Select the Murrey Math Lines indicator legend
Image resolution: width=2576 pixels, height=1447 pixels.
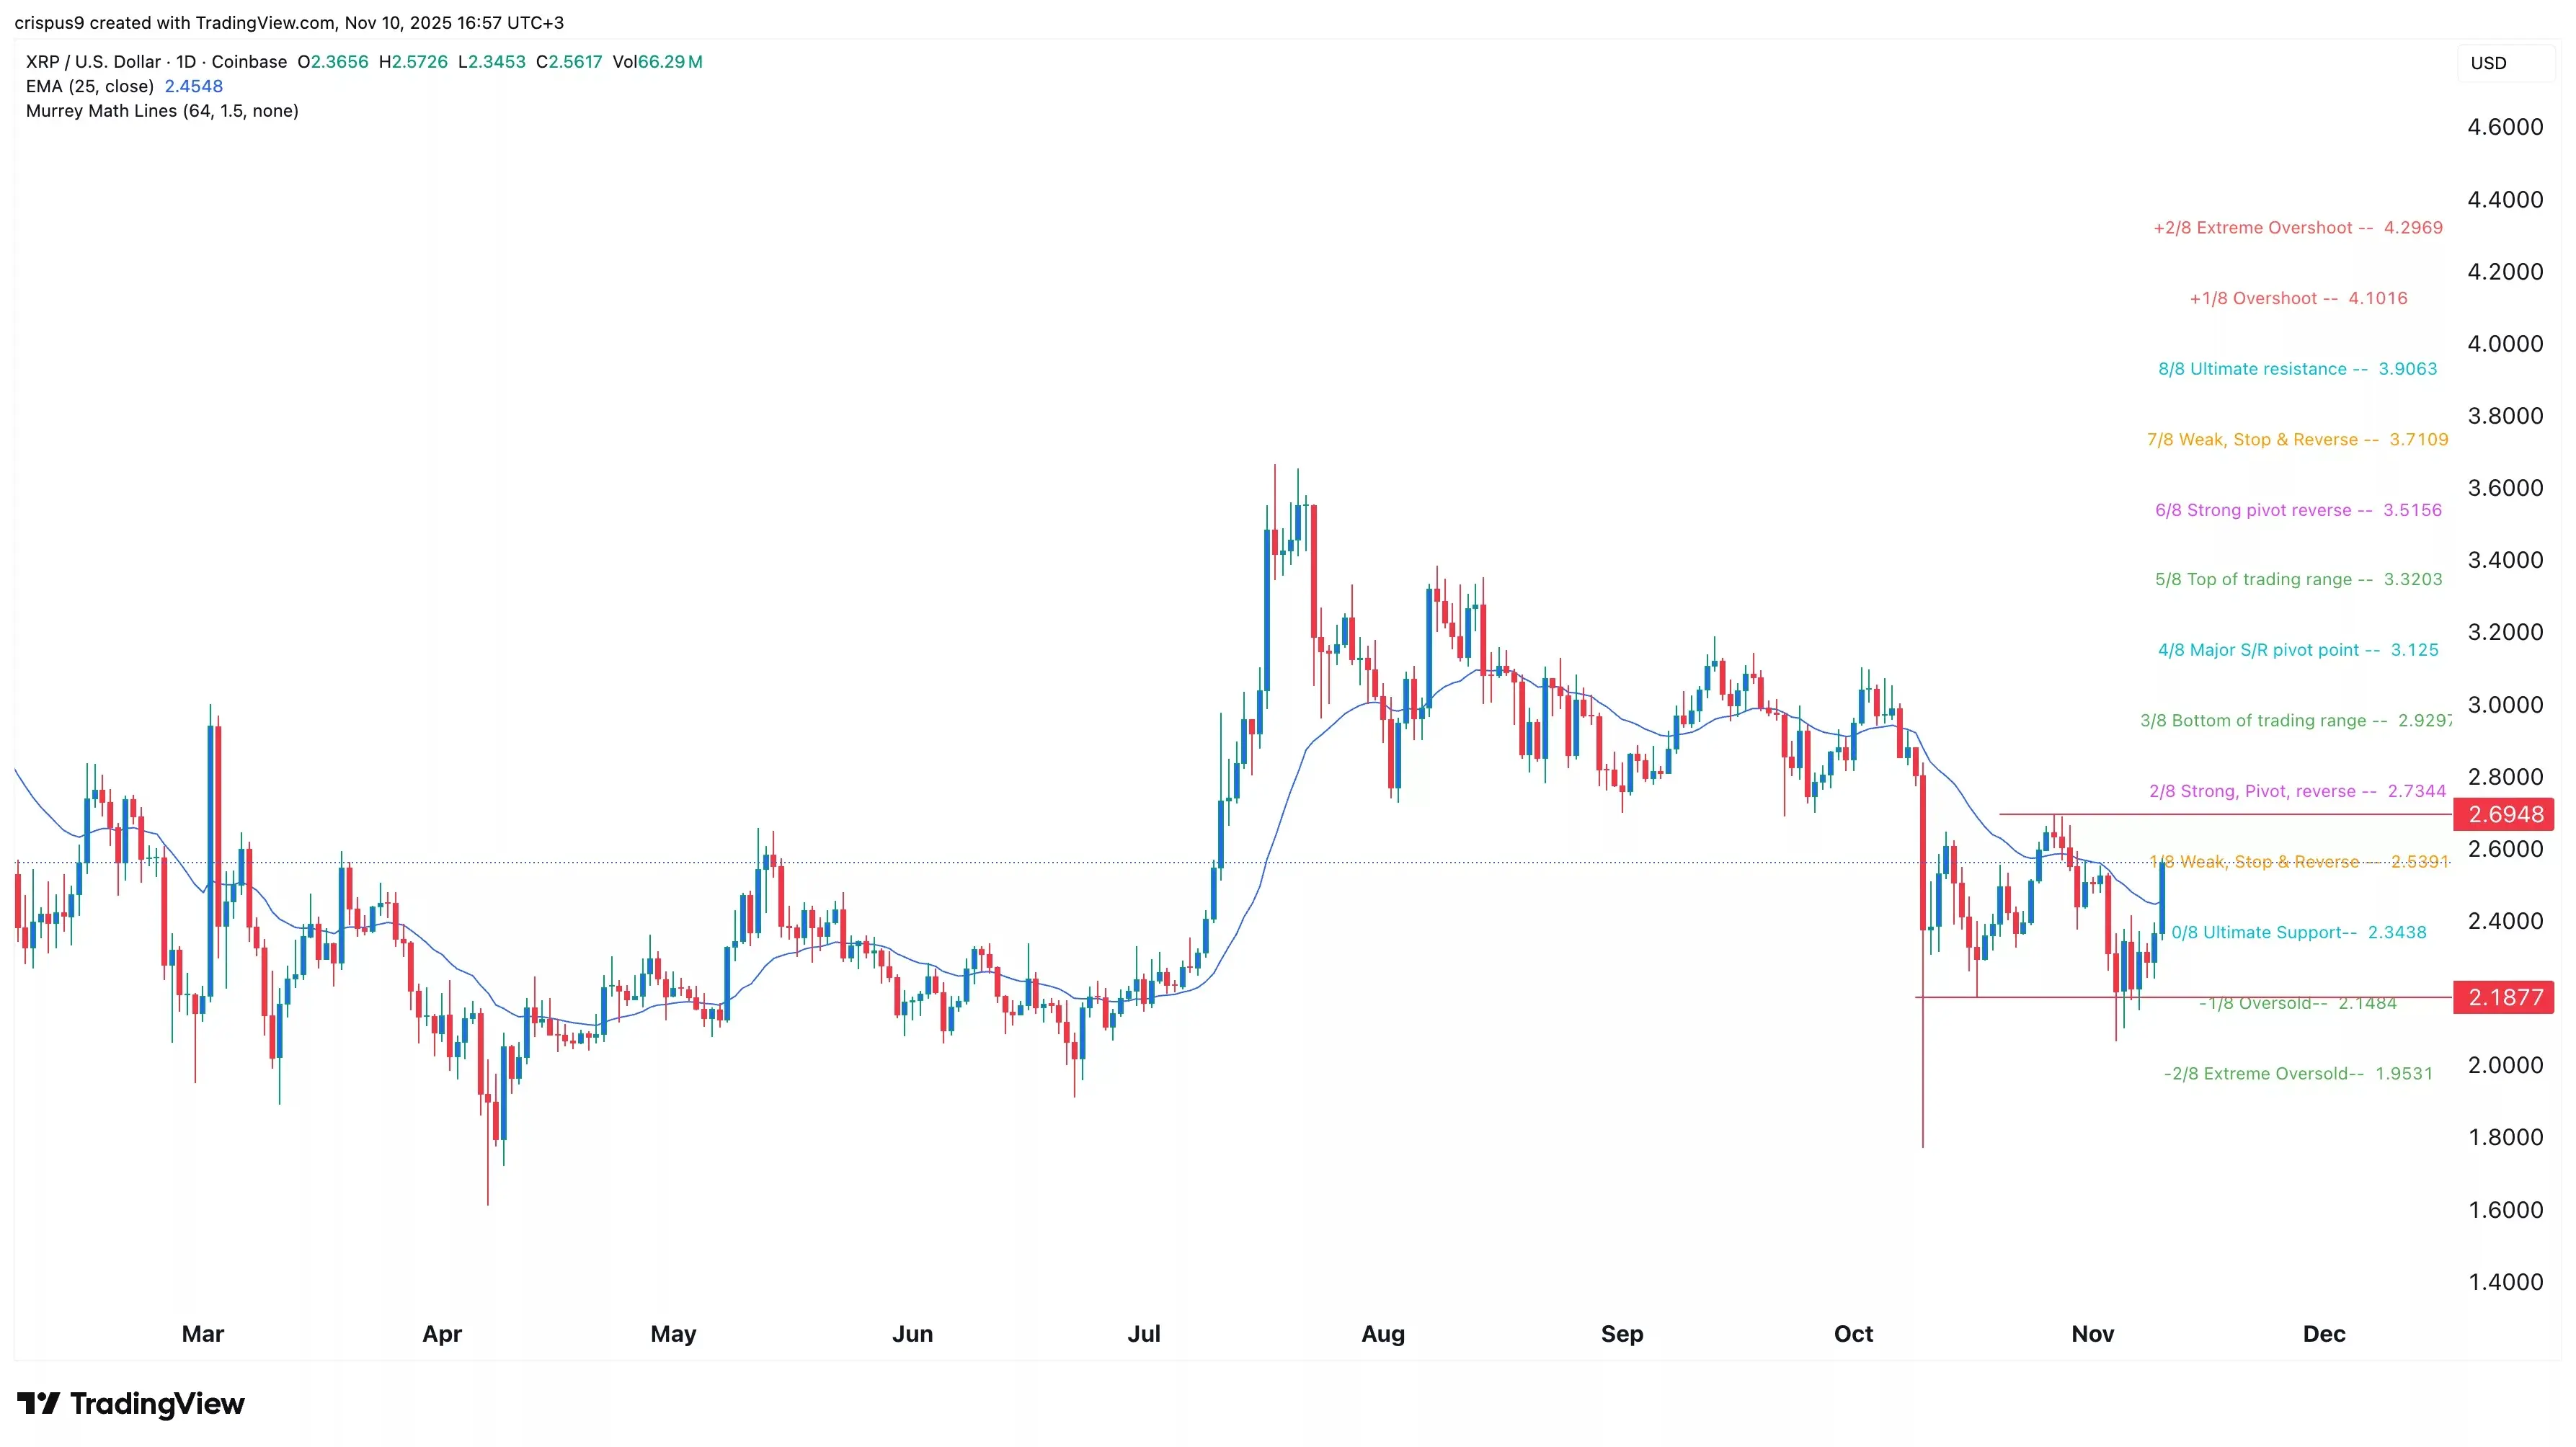coord(162,111)
